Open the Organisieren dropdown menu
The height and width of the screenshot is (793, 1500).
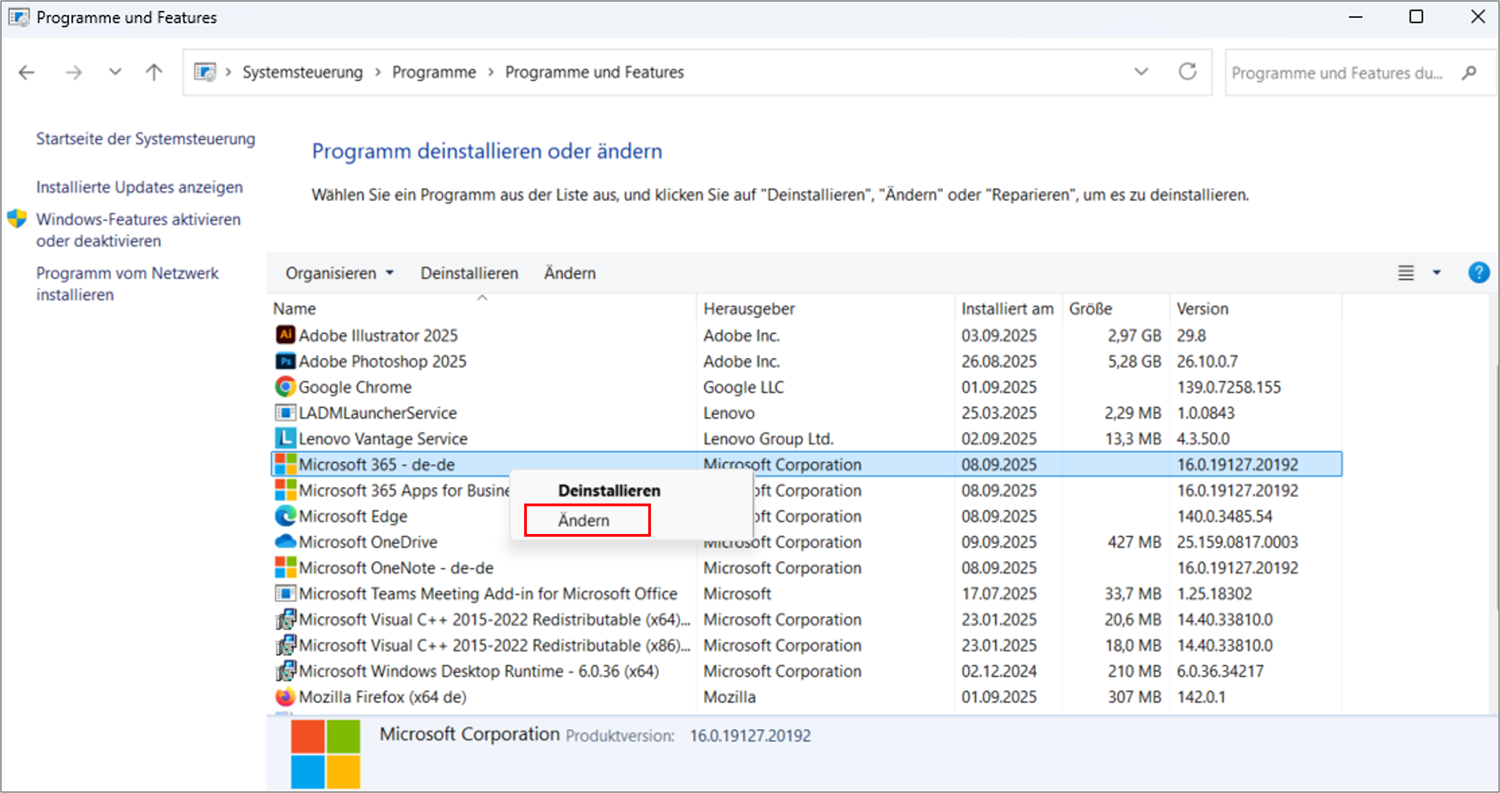340,273
